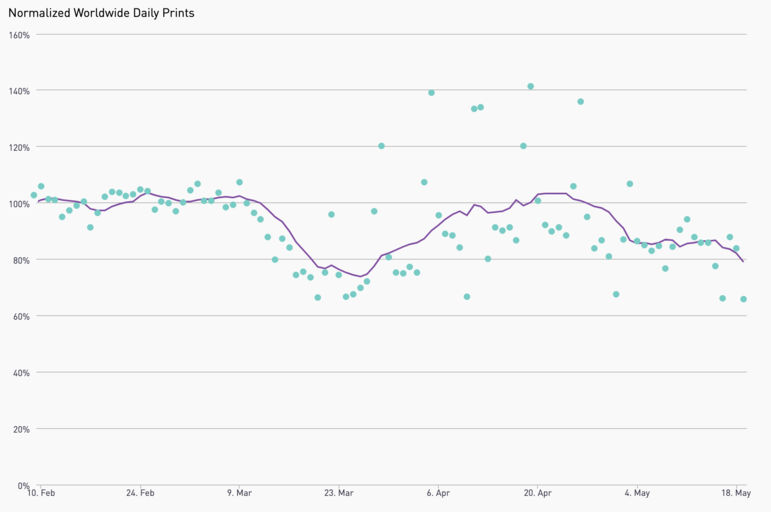Select the 6. Apr date label
Screen dimensions: 771x512
coord(438,493)
